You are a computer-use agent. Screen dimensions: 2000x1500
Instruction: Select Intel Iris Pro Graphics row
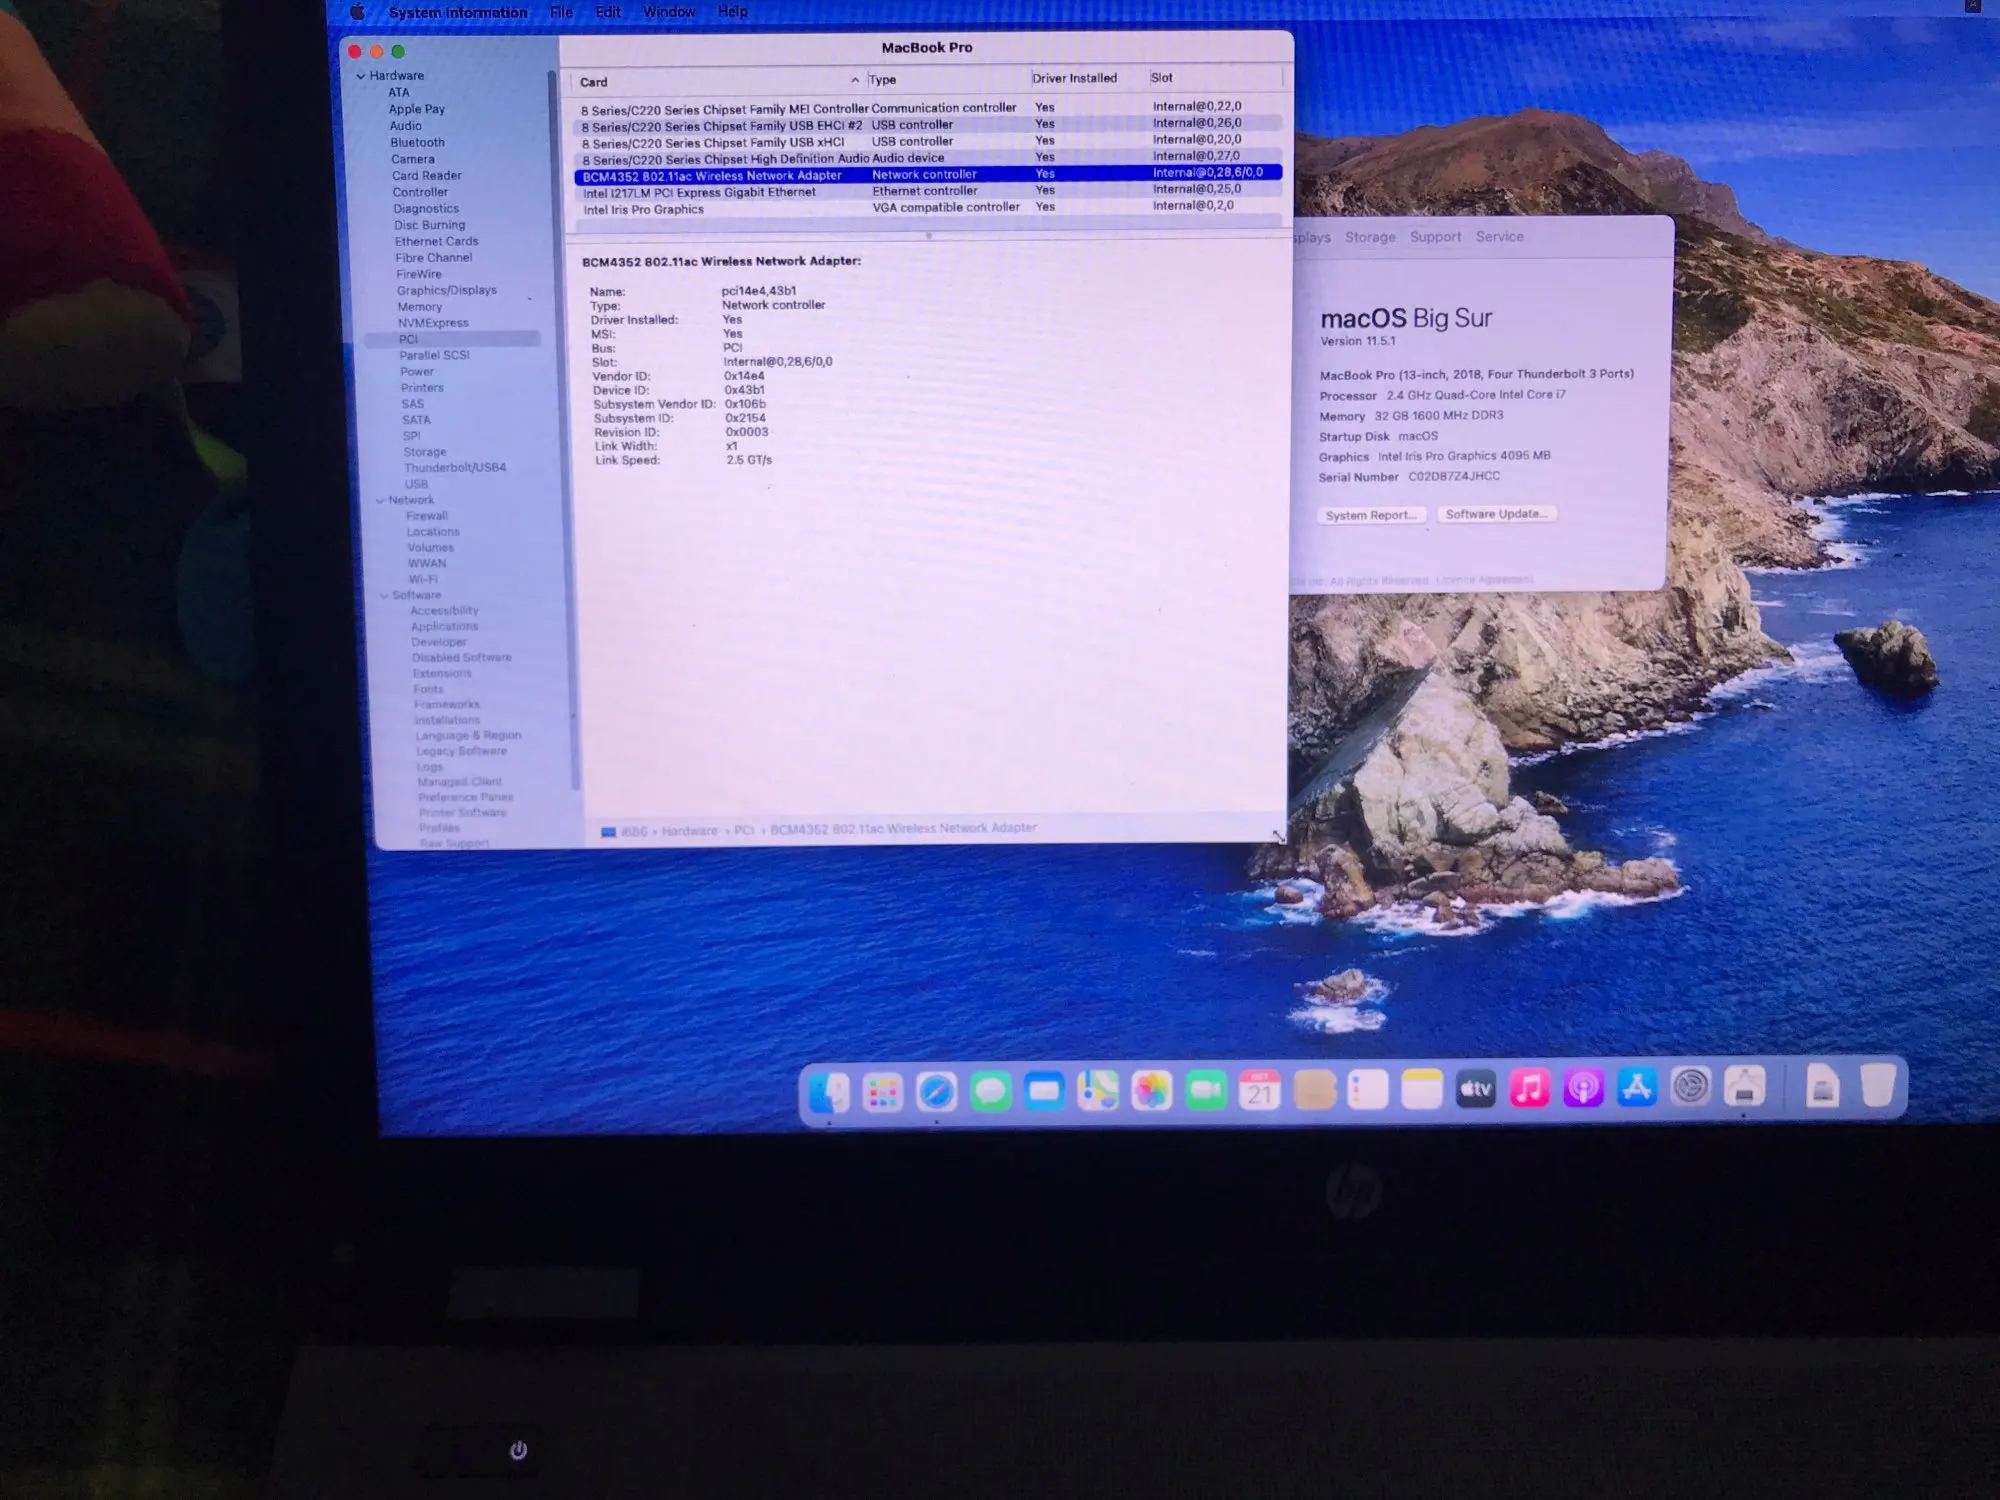pos(644,210)
